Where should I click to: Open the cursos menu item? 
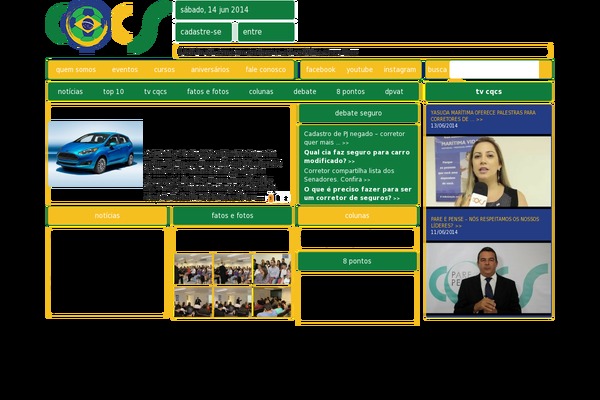164,70
